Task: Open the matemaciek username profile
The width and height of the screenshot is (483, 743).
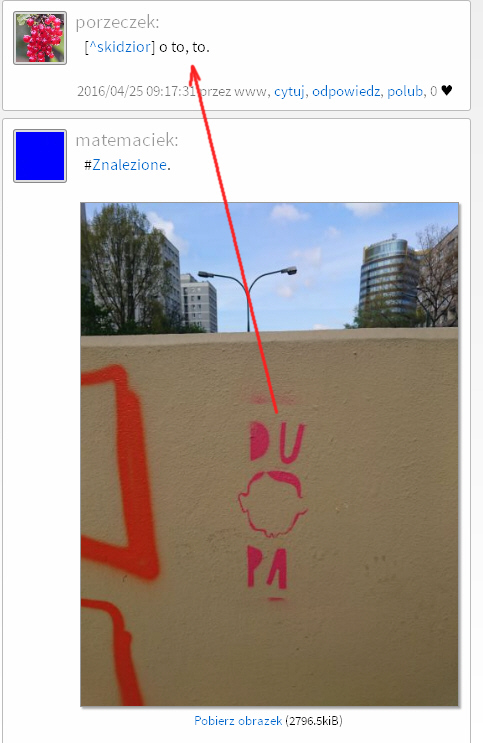Action: (x=127, y=140)
